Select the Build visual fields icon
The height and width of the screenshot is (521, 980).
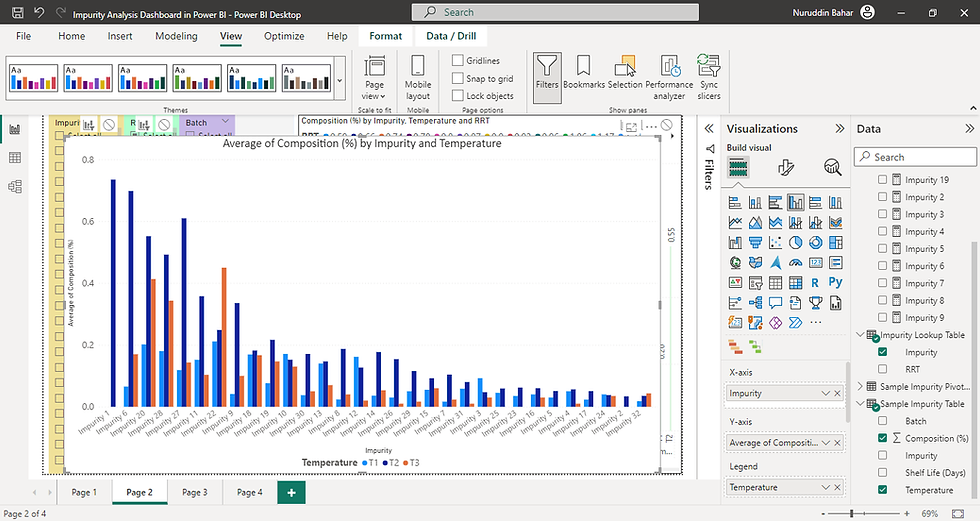(x=738, y=167)
